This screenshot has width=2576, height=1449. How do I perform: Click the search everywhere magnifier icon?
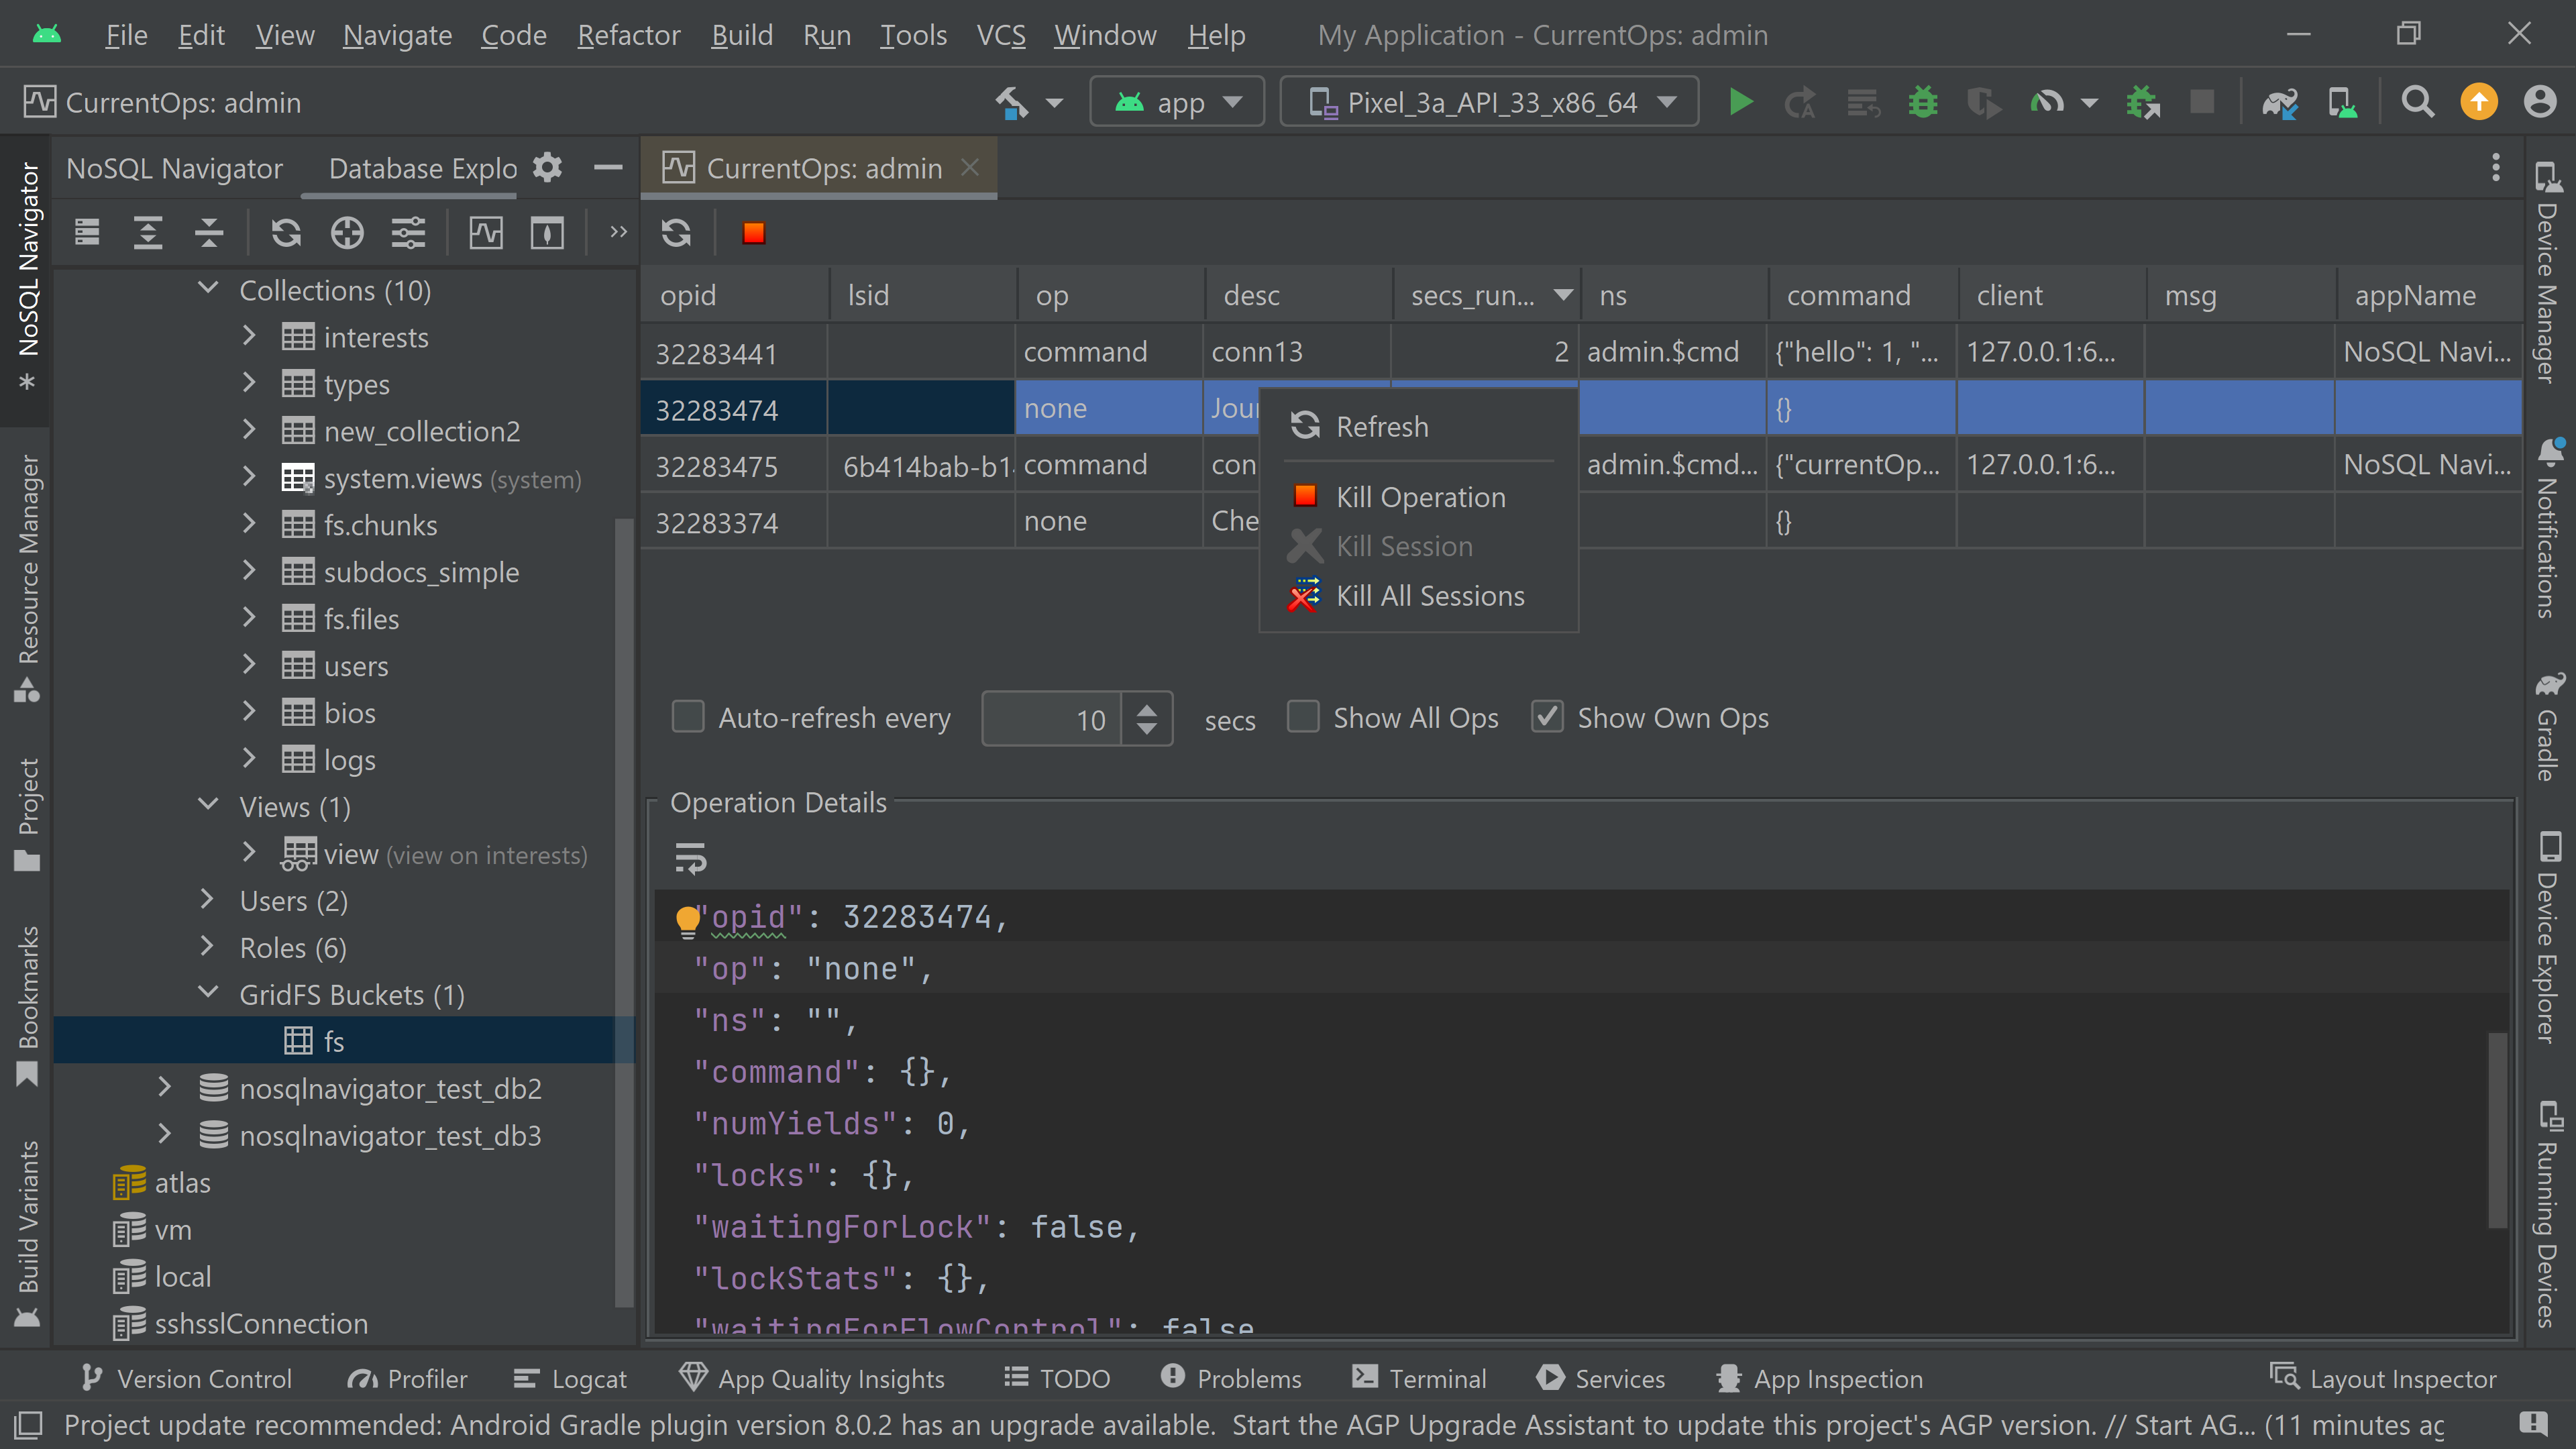click(2417, 102)
